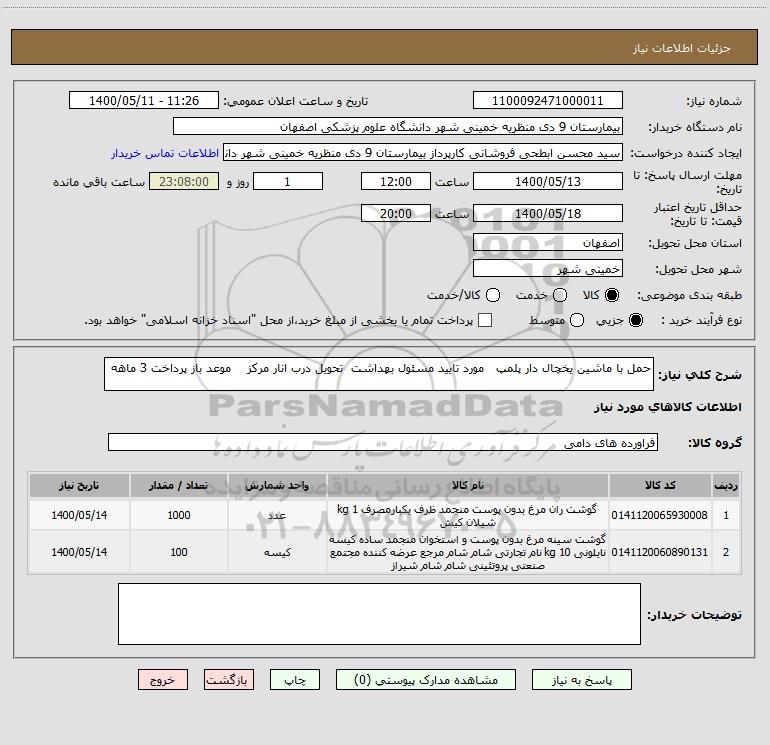Viewport: 770px width, 745px height.
Task: Click the استان محل تحویل field اصفهان
Action: 548,242
